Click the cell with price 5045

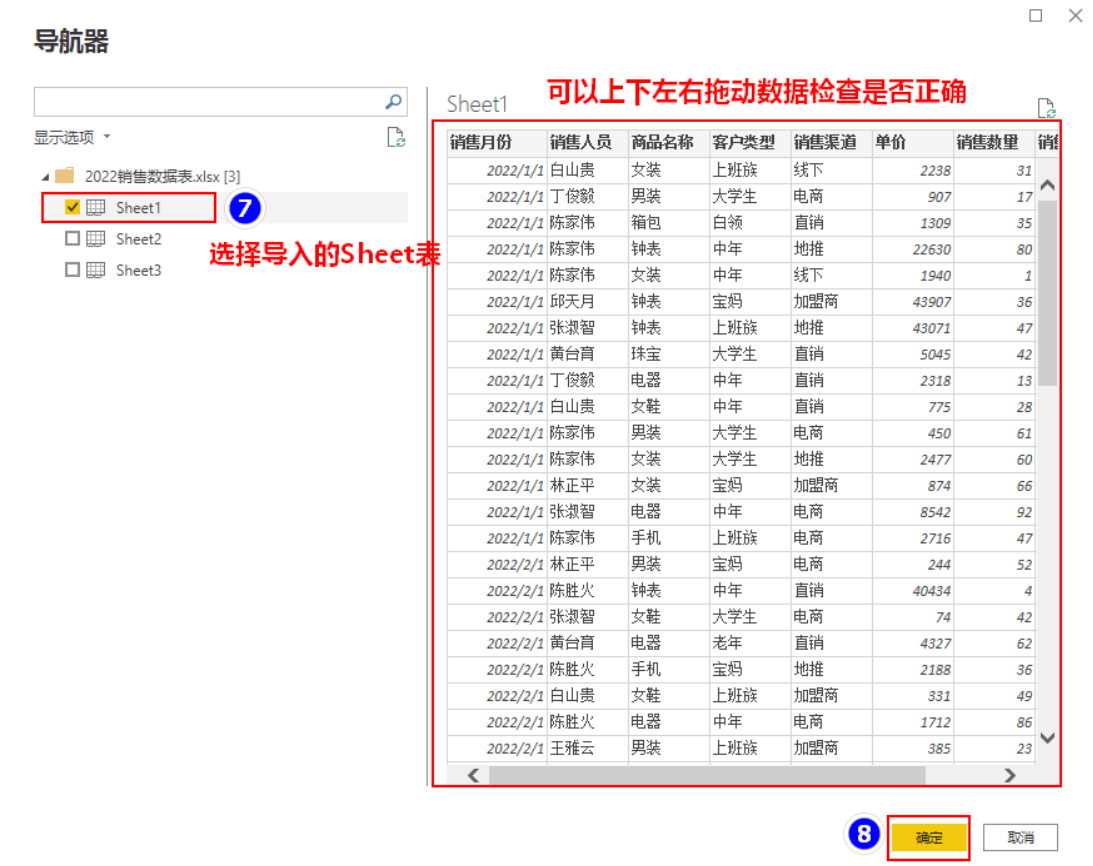(912, 354)
